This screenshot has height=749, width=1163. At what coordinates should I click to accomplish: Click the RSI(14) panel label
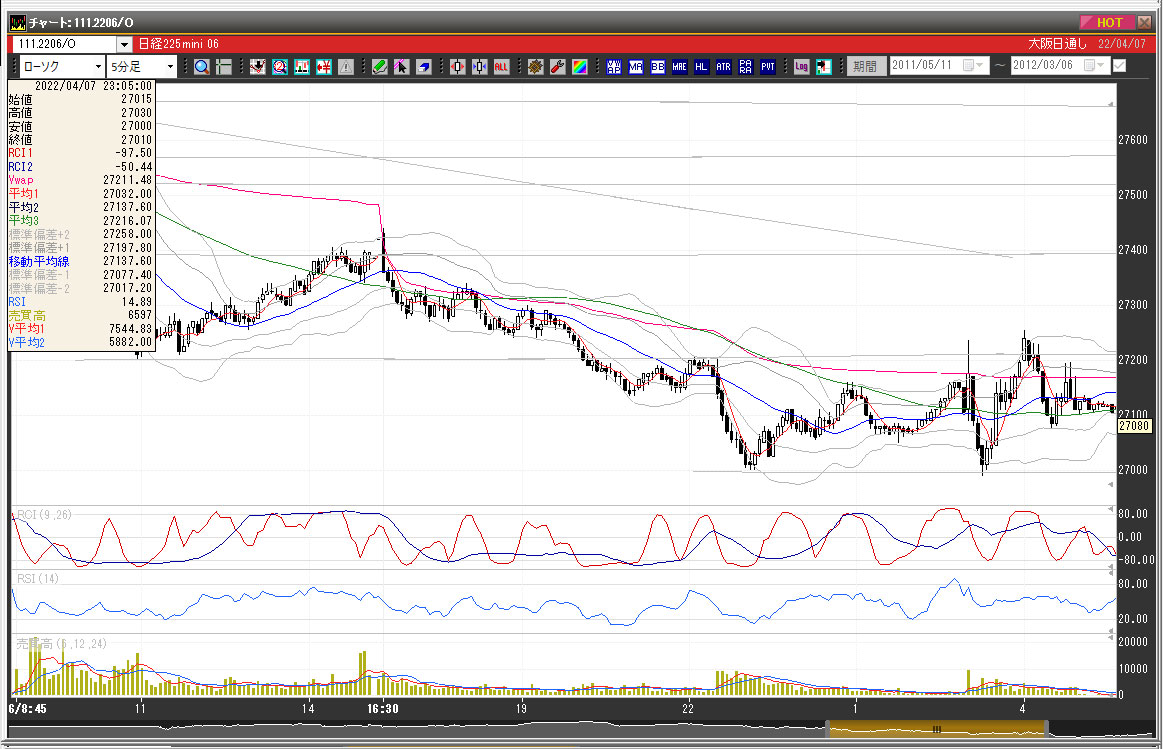38,578
